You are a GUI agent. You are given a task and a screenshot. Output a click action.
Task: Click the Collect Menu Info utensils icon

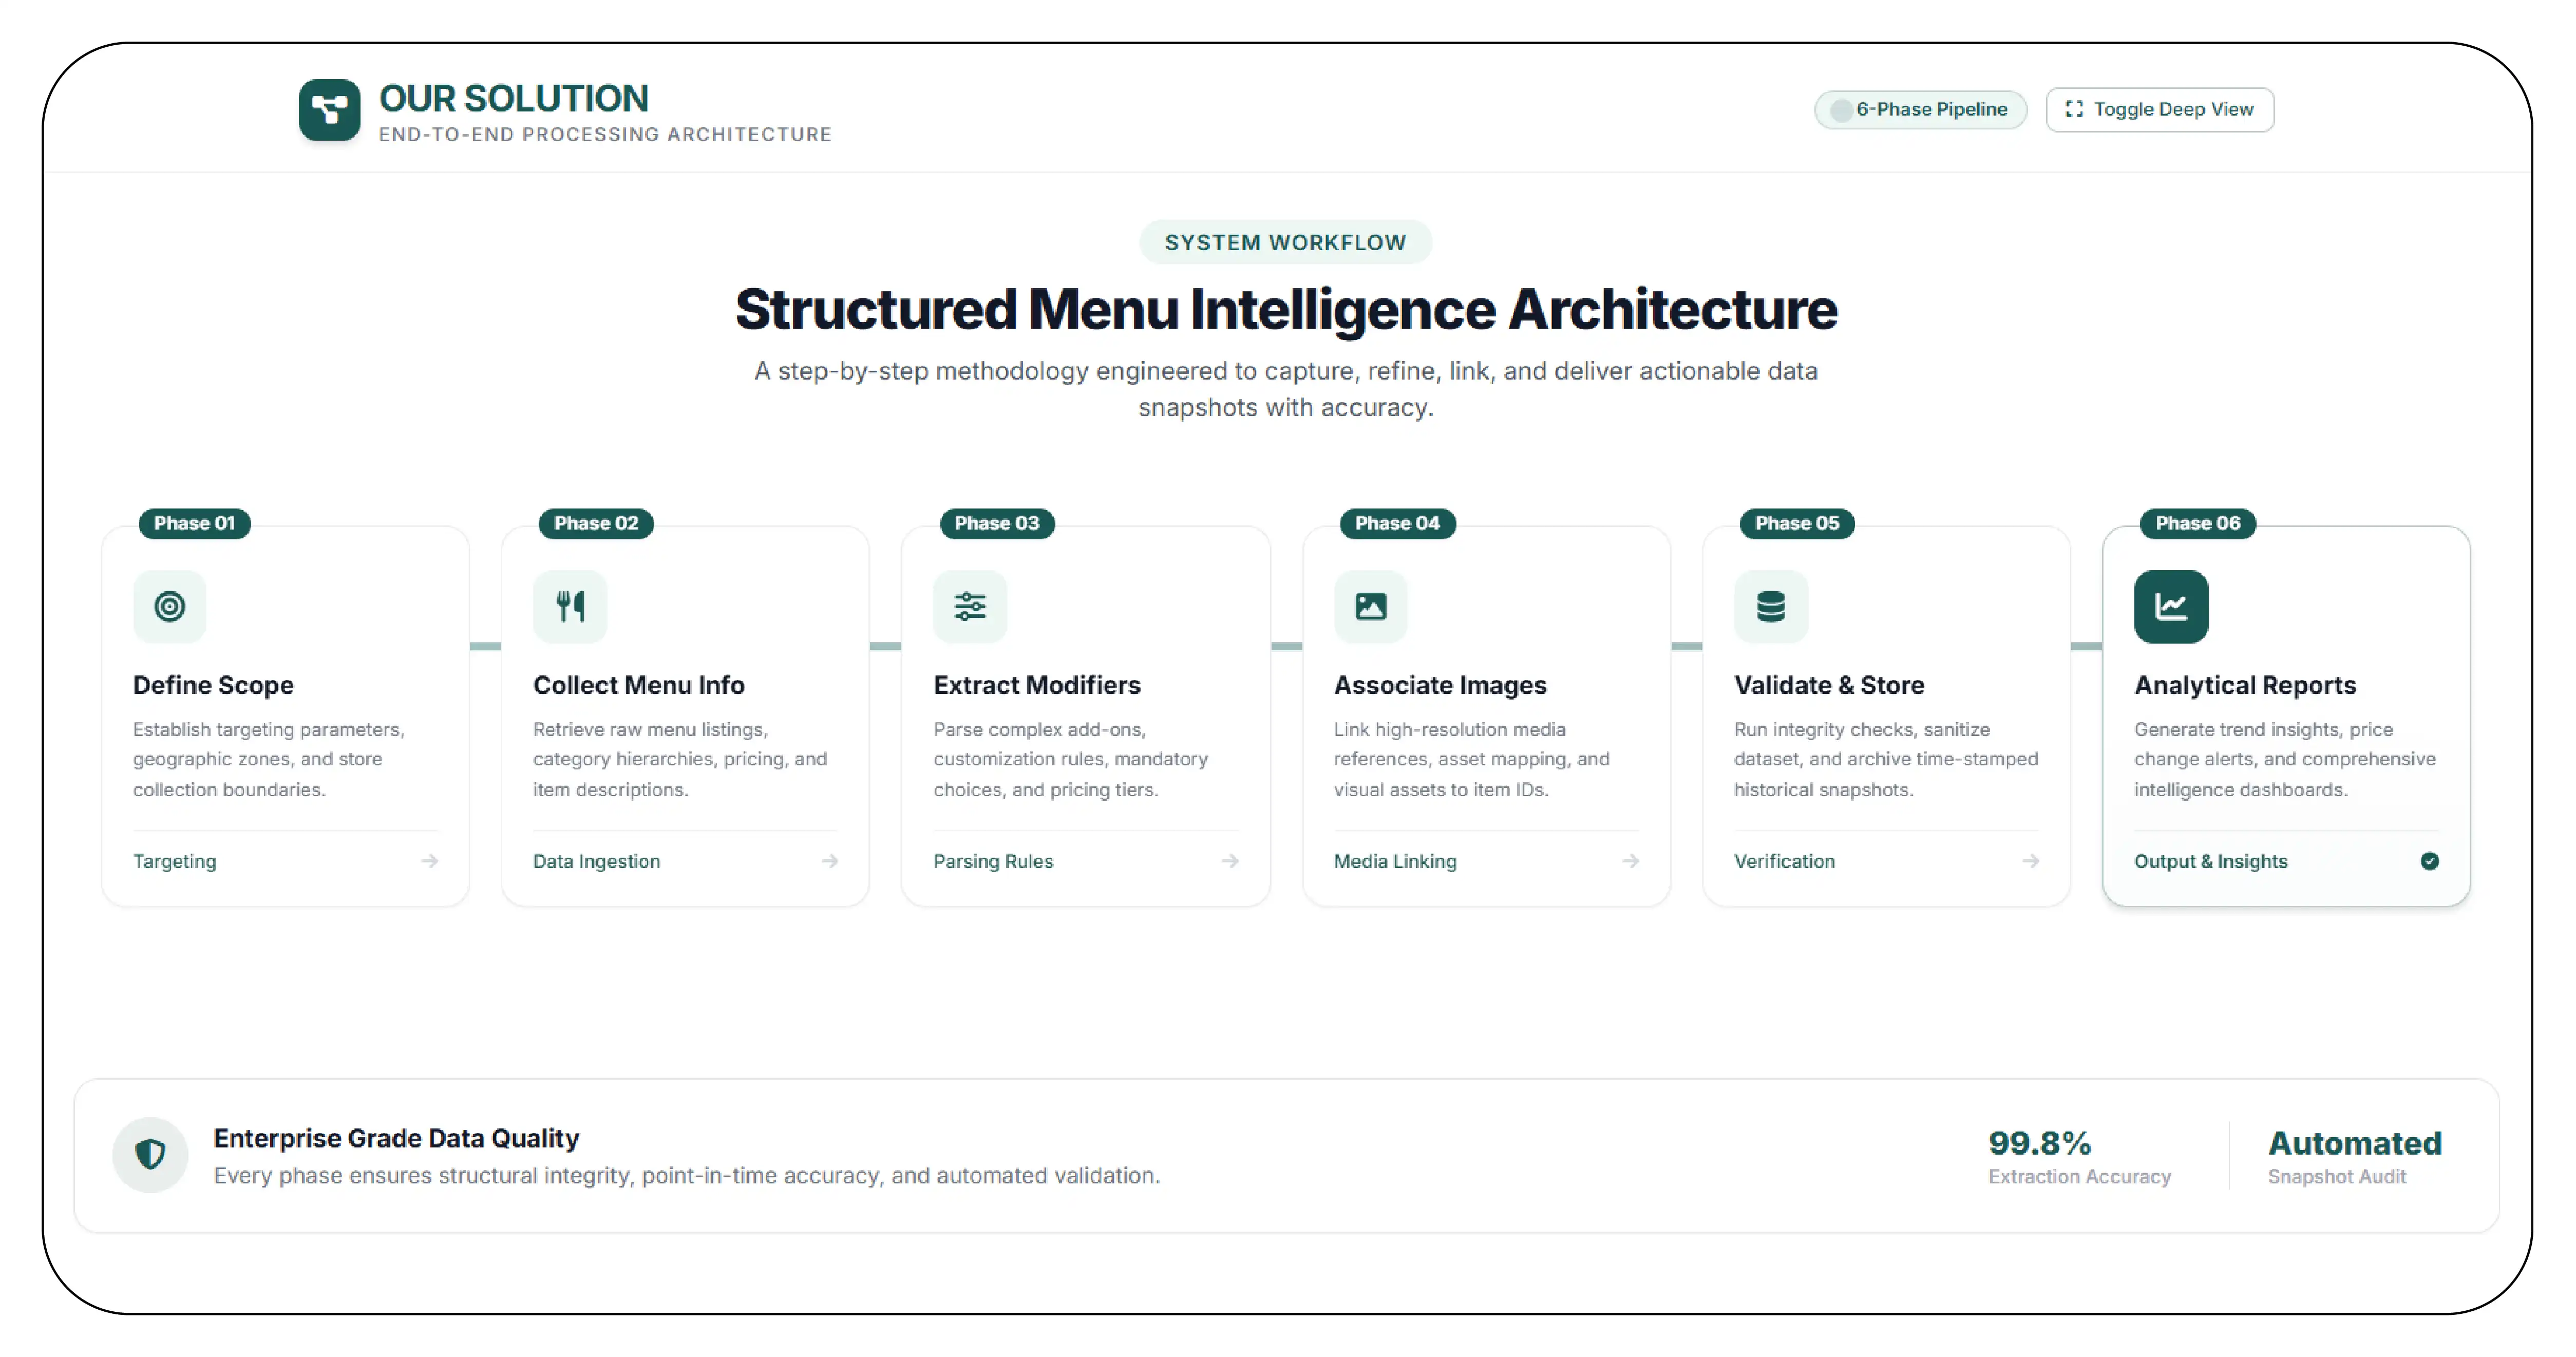[x=570, y=606]
